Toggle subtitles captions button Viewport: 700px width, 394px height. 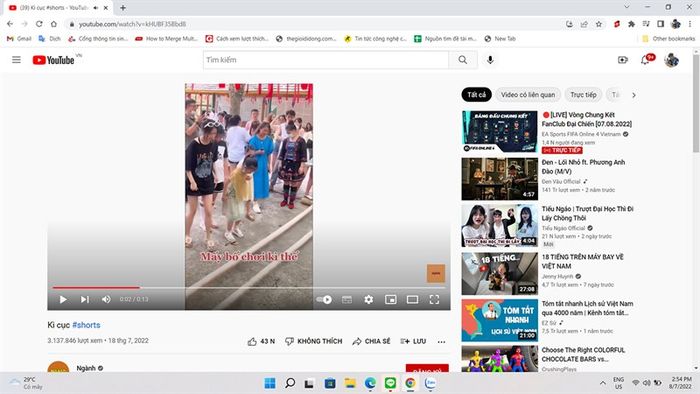click(347, 299)
